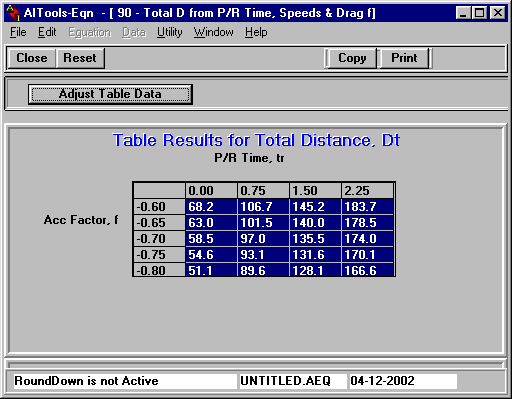Image resolution: width=512 pixels, height=399 pixels.
Task: Click table cell 140.0
Action: click(x=315, y=223)
